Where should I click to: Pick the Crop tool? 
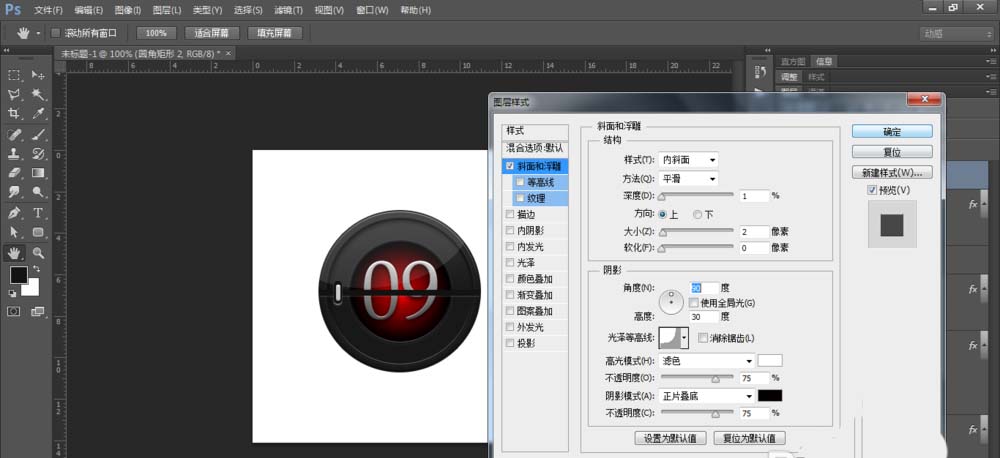click(x=15, y=115)
